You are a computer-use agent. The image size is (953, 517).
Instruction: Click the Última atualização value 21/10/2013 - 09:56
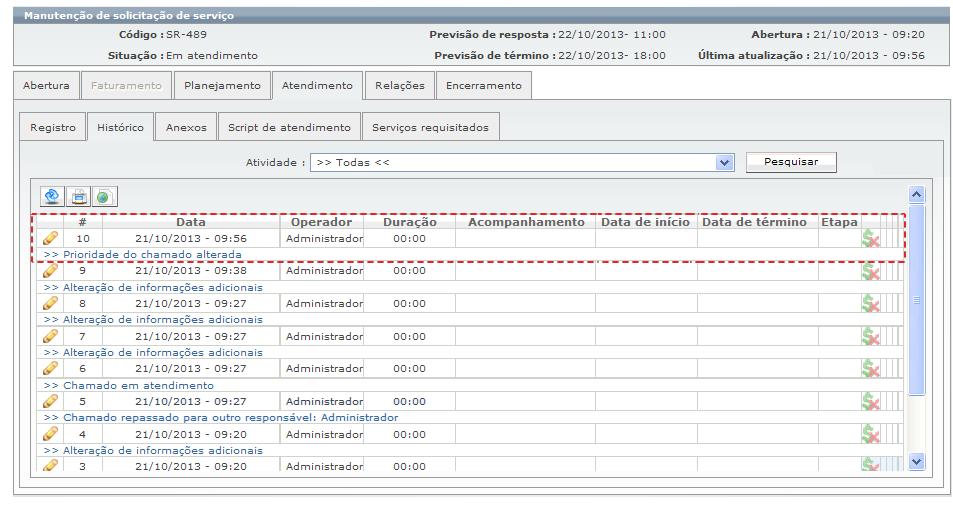[869, 55]
